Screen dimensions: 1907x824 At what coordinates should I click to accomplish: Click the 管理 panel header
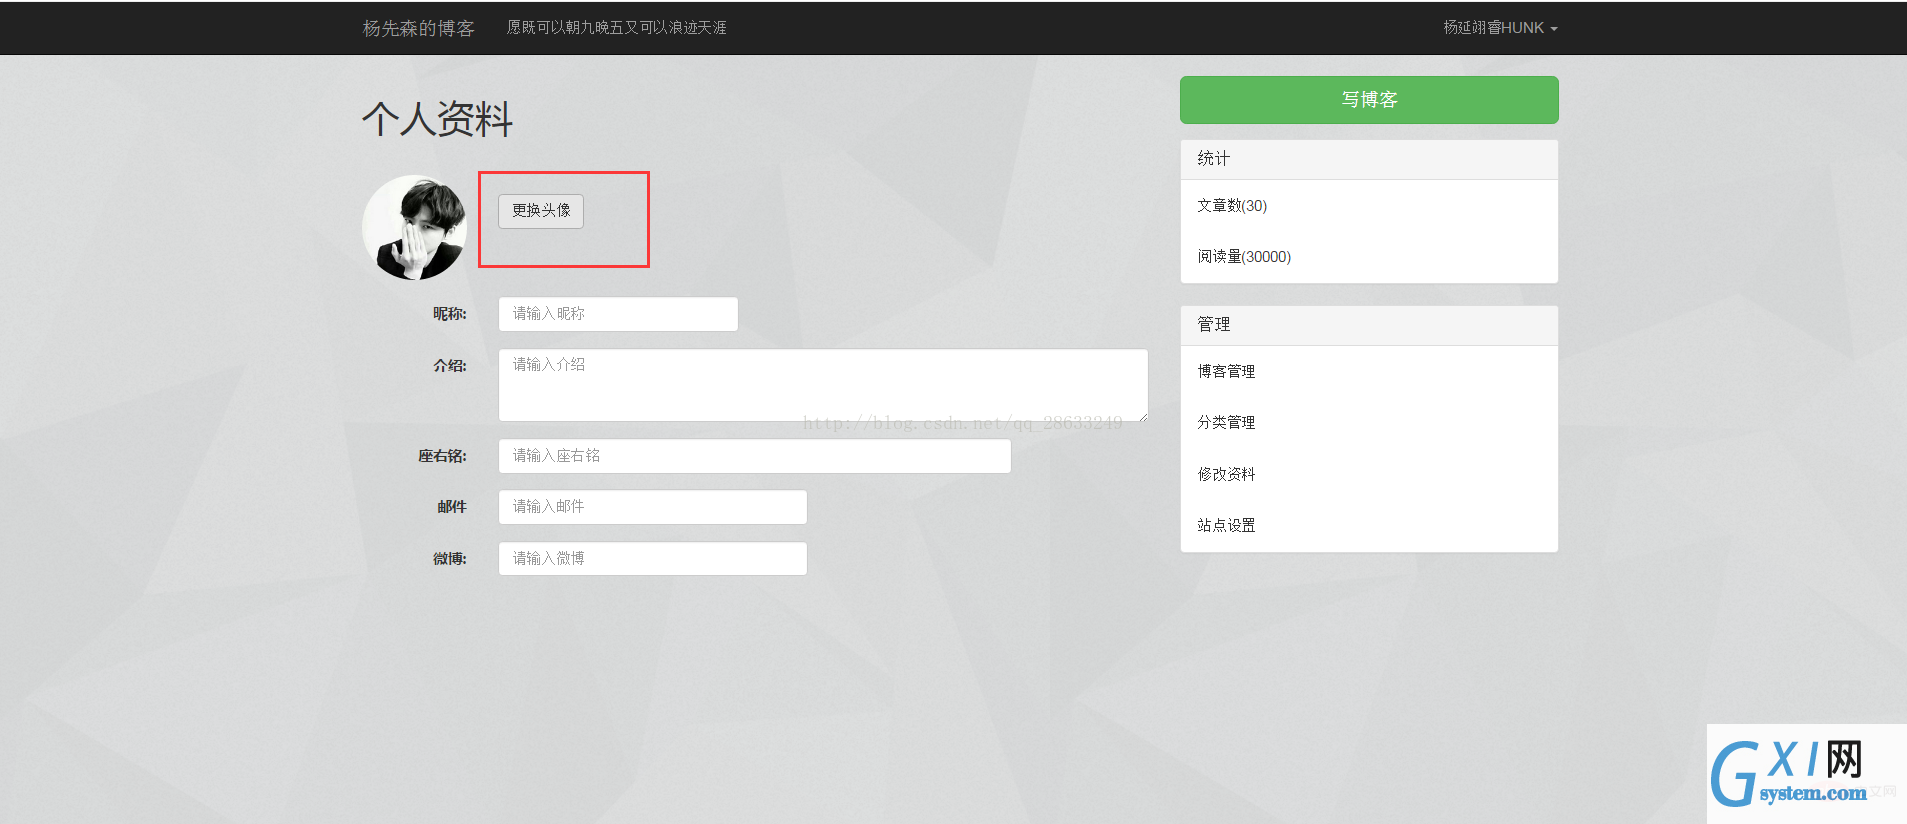[x=1369, y=325]
